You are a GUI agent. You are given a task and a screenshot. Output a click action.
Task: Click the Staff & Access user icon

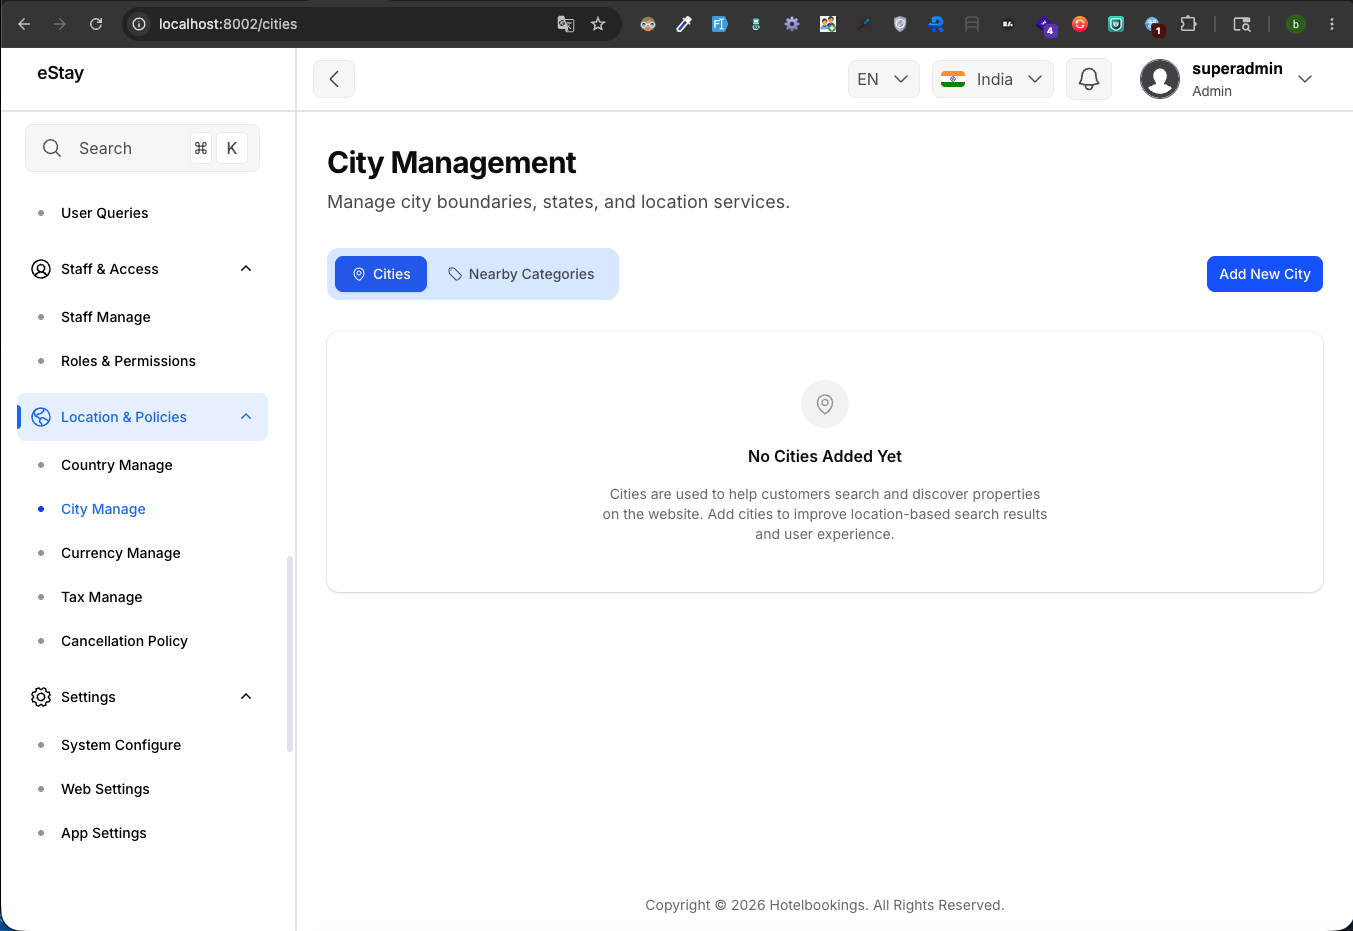coord(41,269)
